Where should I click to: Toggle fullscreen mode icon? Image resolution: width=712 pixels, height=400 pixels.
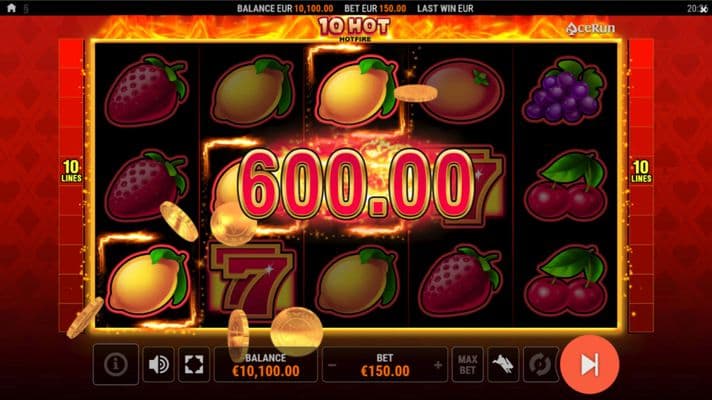tap(194, 365)
